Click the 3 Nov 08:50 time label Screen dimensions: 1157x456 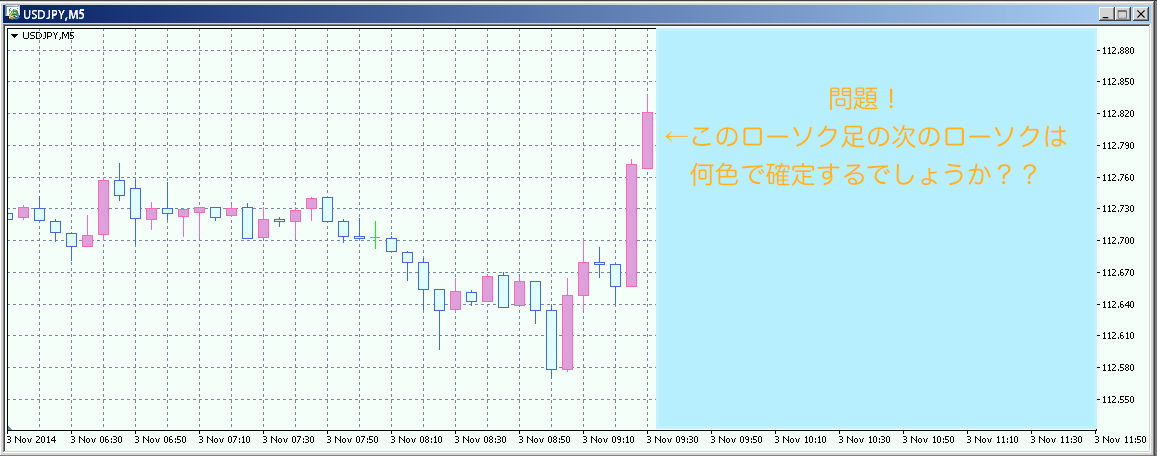point(545,439)
